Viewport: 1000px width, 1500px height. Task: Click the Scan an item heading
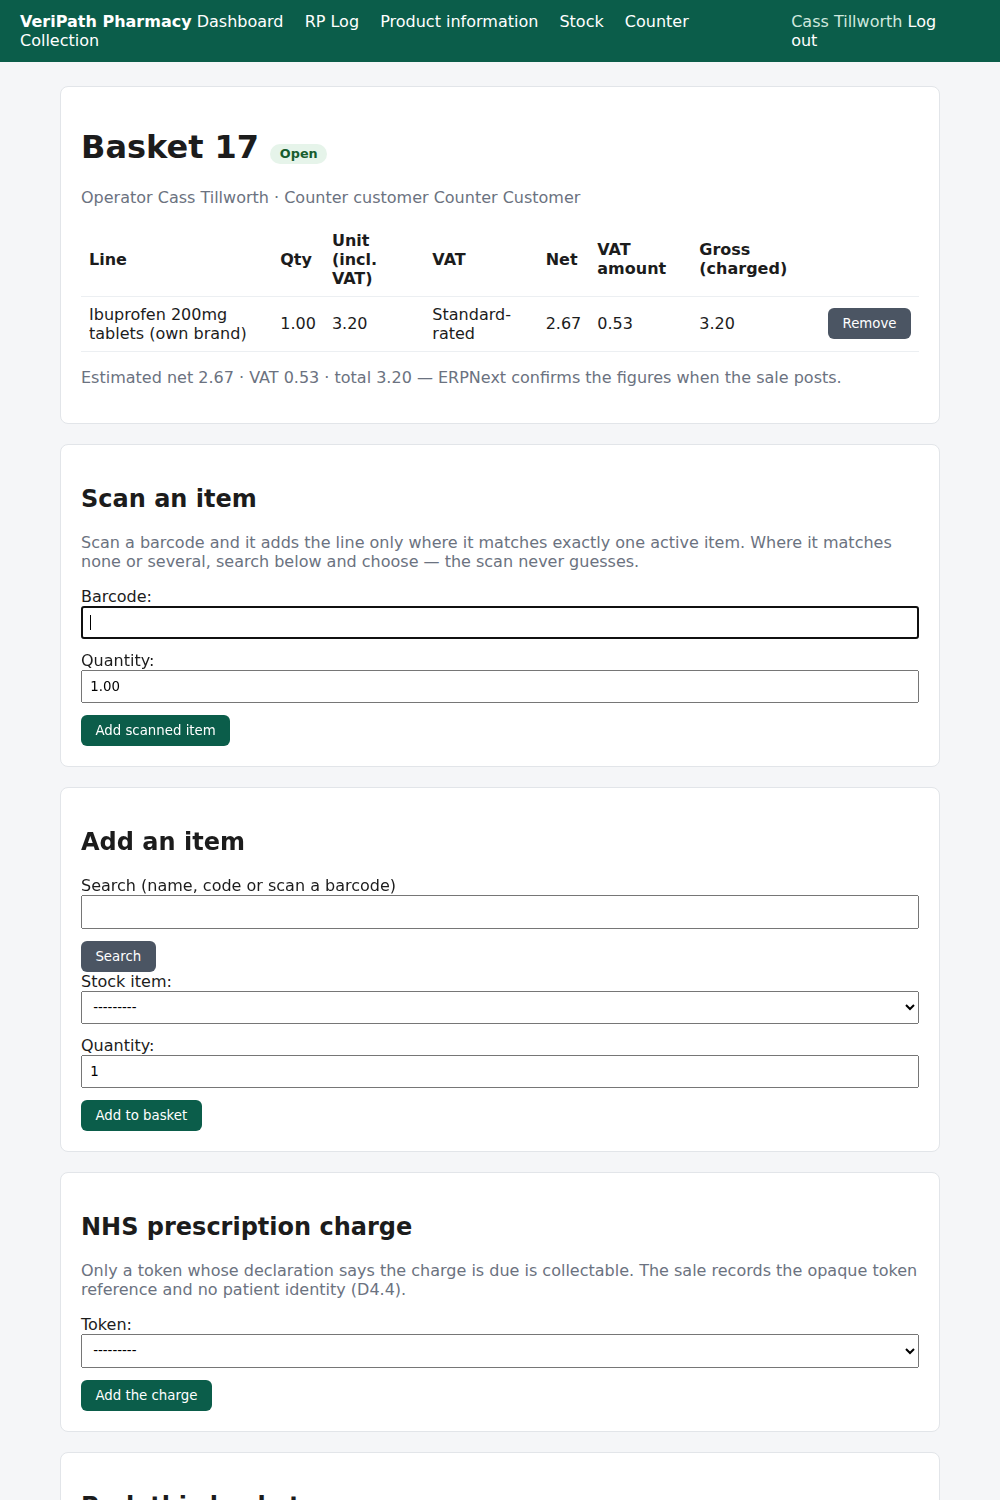point(169,498)
